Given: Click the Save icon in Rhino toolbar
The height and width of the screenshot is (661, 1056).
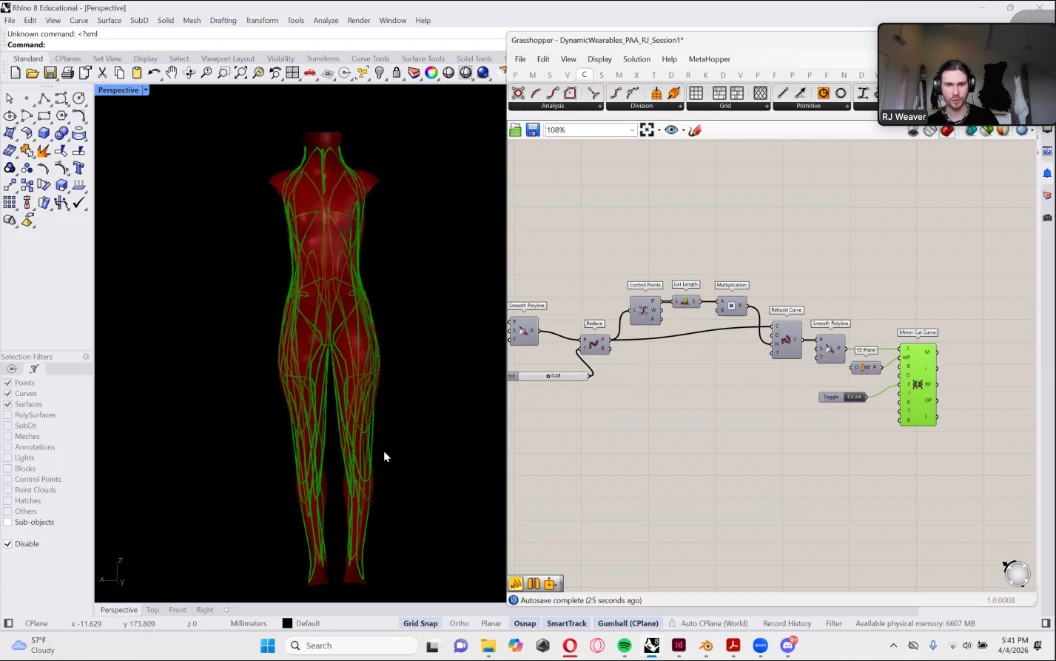Looking at the screenshot, I should coord(50,73).
